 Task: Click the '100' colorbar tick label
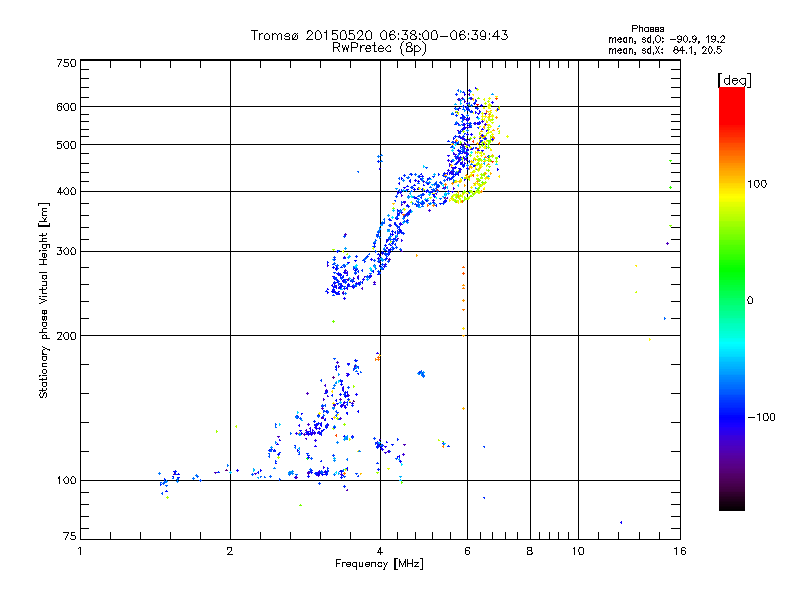pos(757,184)
